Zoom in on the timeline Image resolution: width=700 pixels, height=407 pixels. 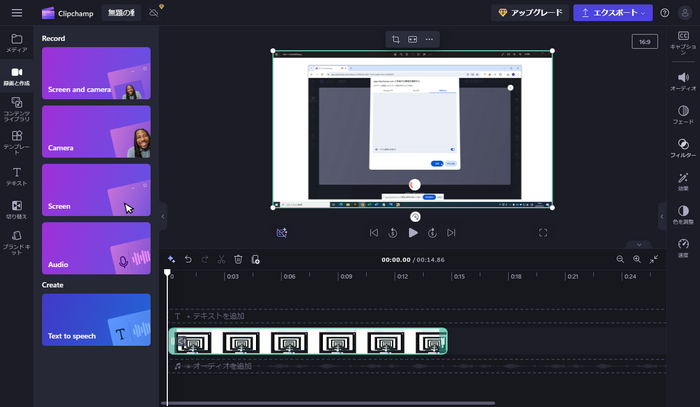[637, 259]
